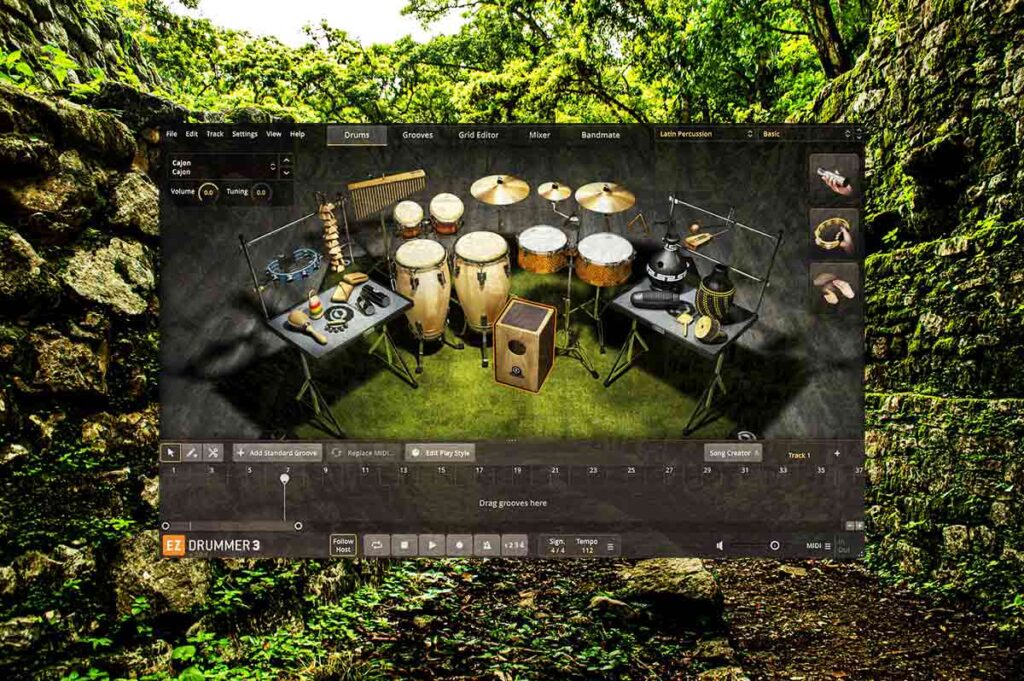Toggle the loop playback button
This screenshot has height=681, width=1024.
[377, 545]
